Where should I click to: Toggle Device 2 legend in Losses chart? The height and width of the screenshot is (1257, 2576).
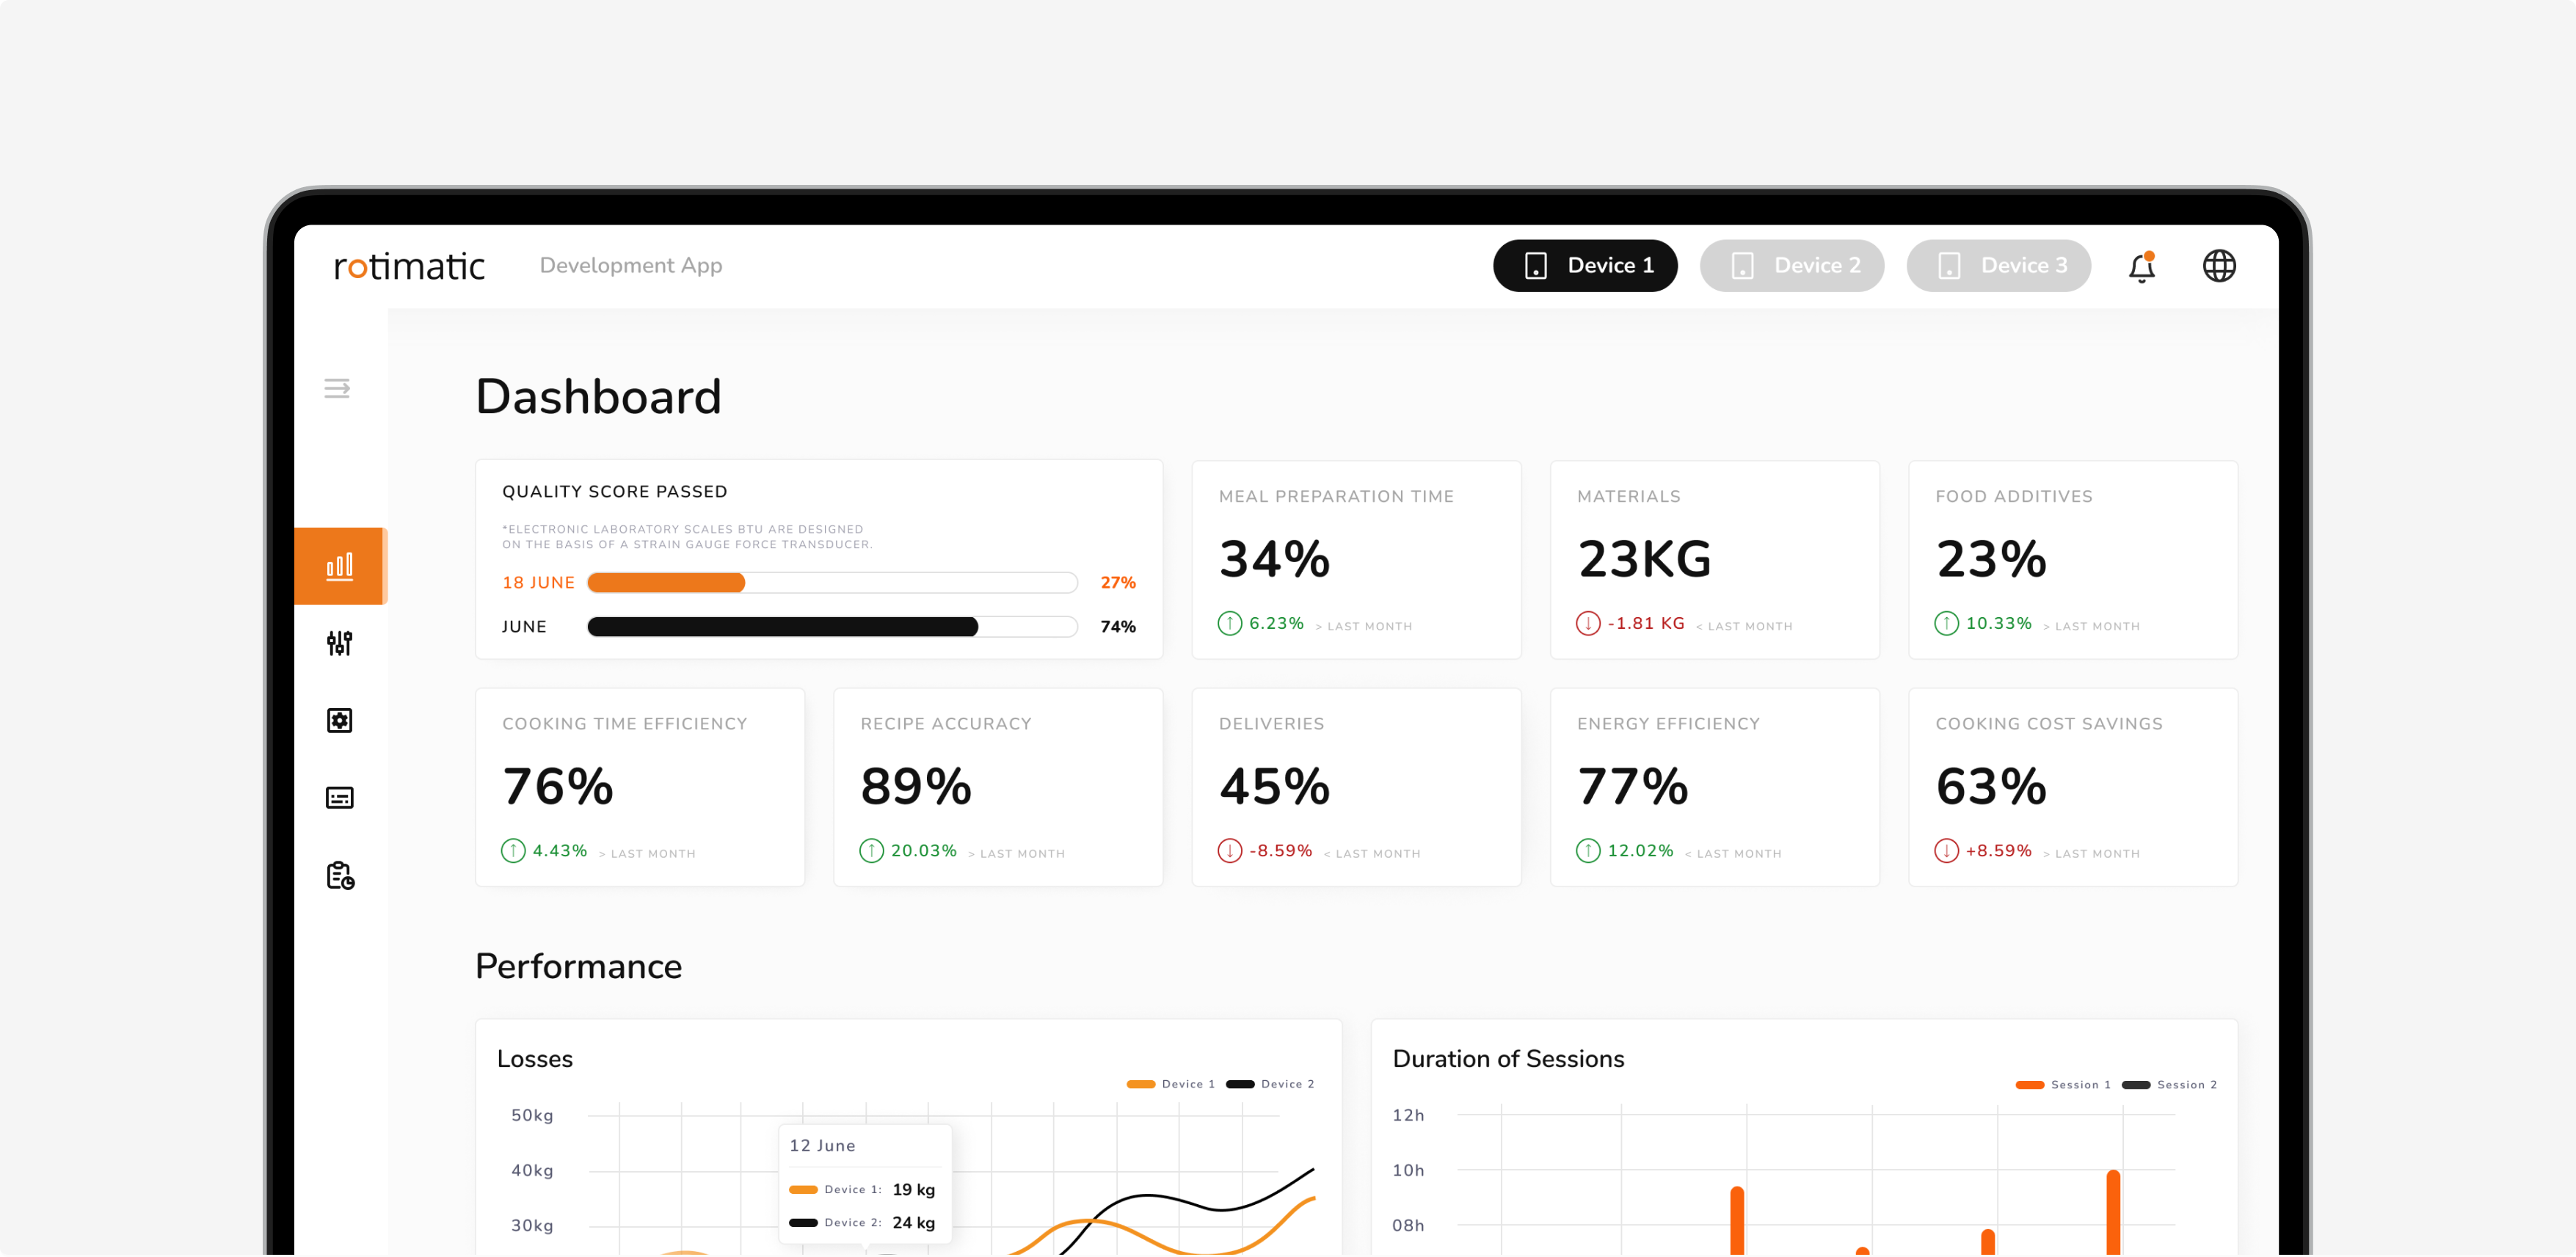[1270, 1085]
